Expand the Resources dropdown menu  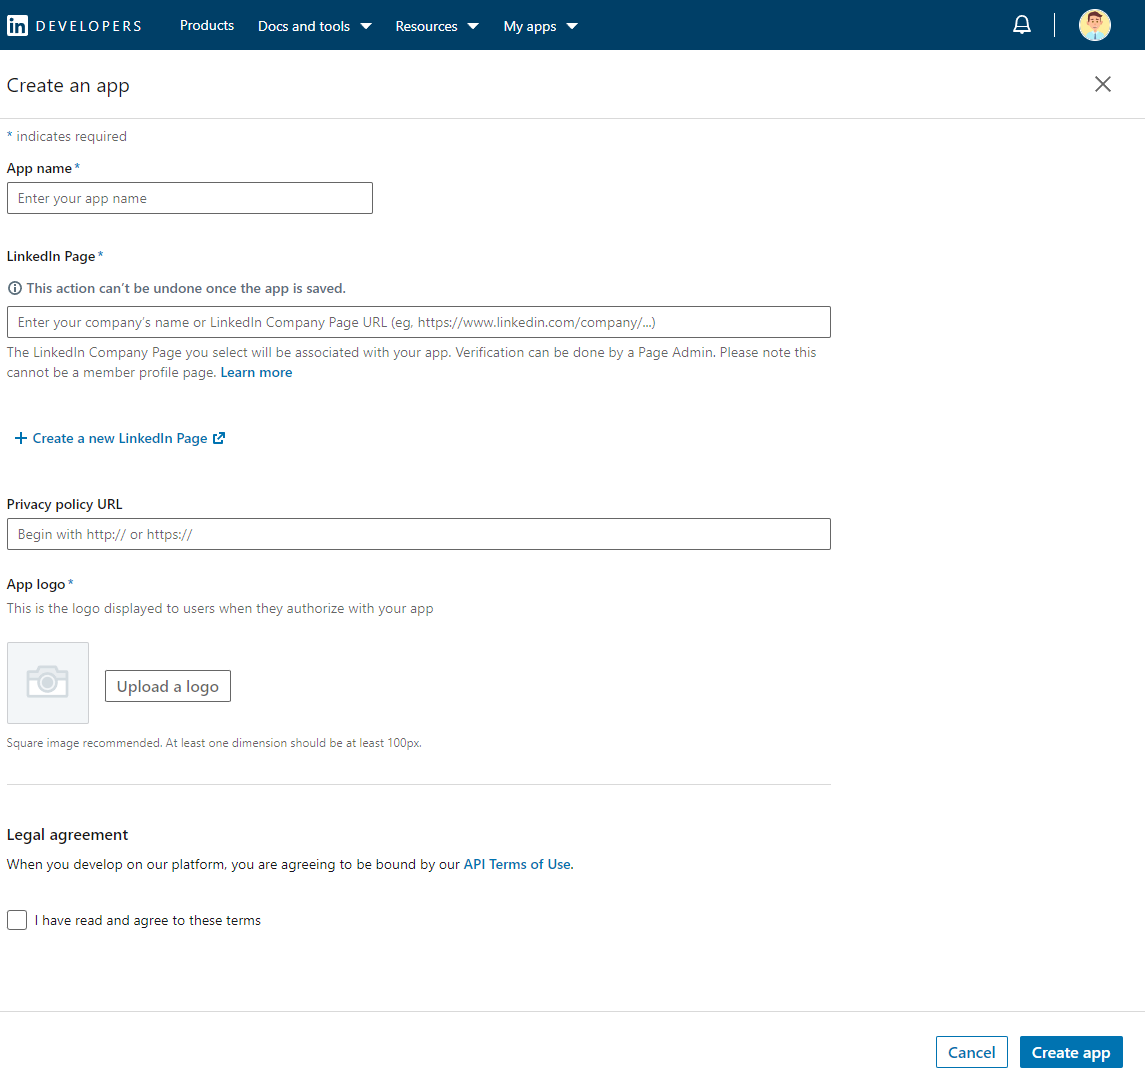pos(436,26)
